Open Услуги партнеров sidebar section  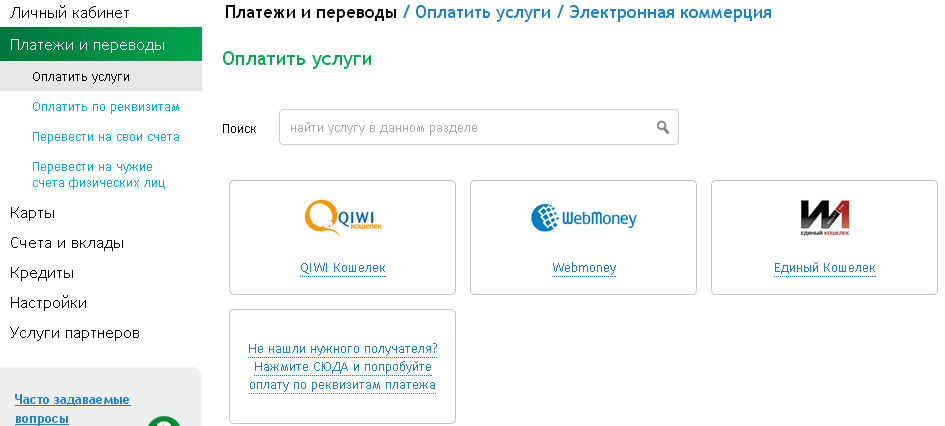pos(75,333)
